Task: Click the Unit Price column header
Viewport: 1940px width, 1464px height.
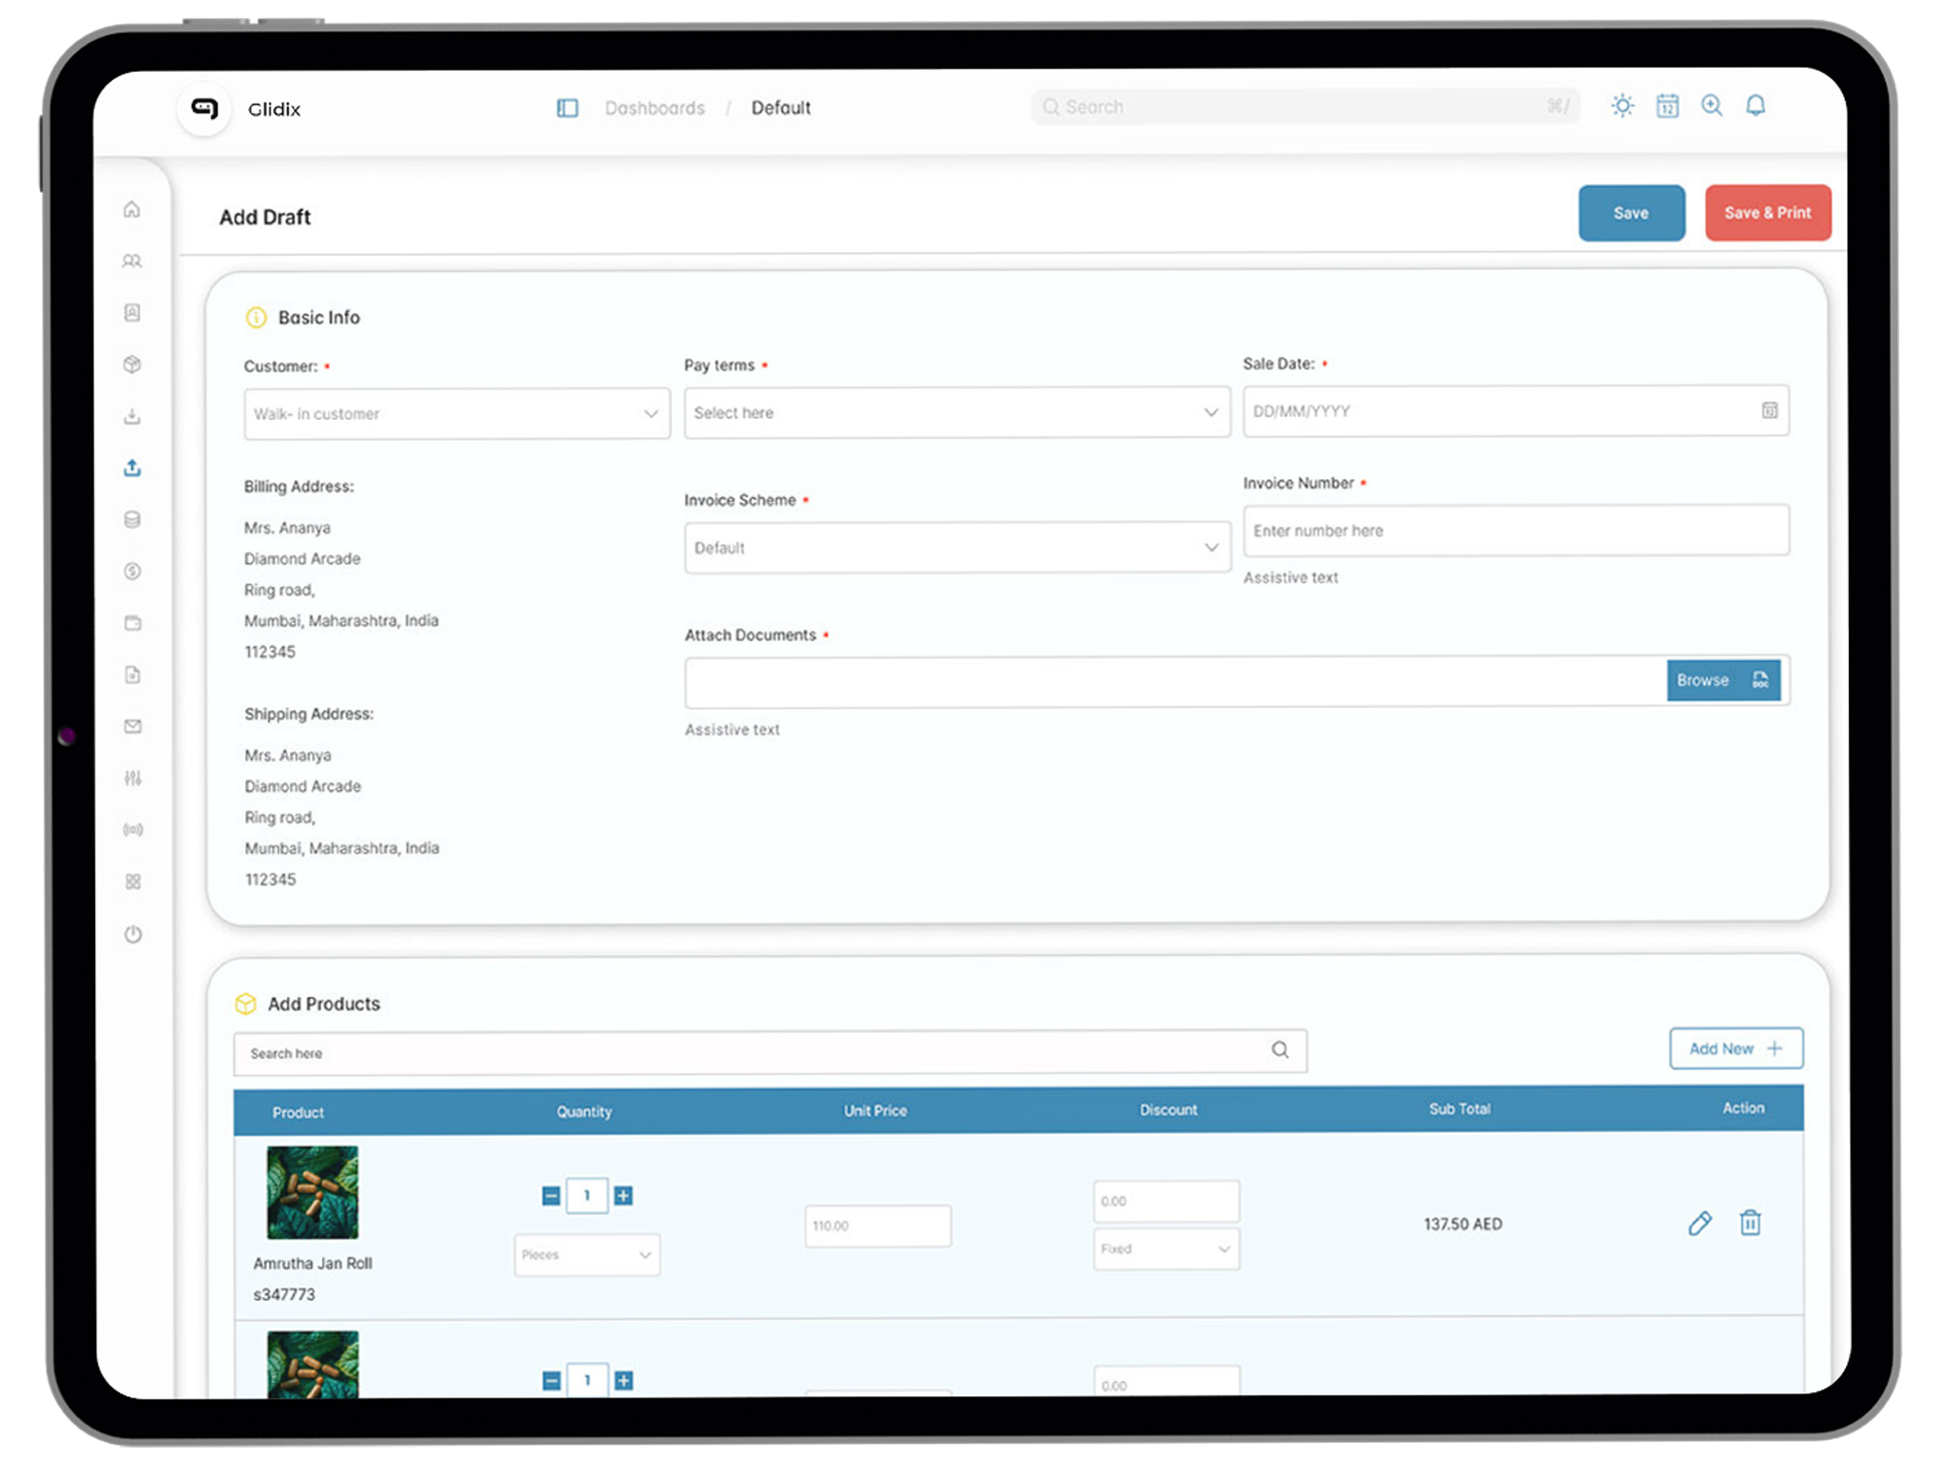Action: coord(875,1110)
